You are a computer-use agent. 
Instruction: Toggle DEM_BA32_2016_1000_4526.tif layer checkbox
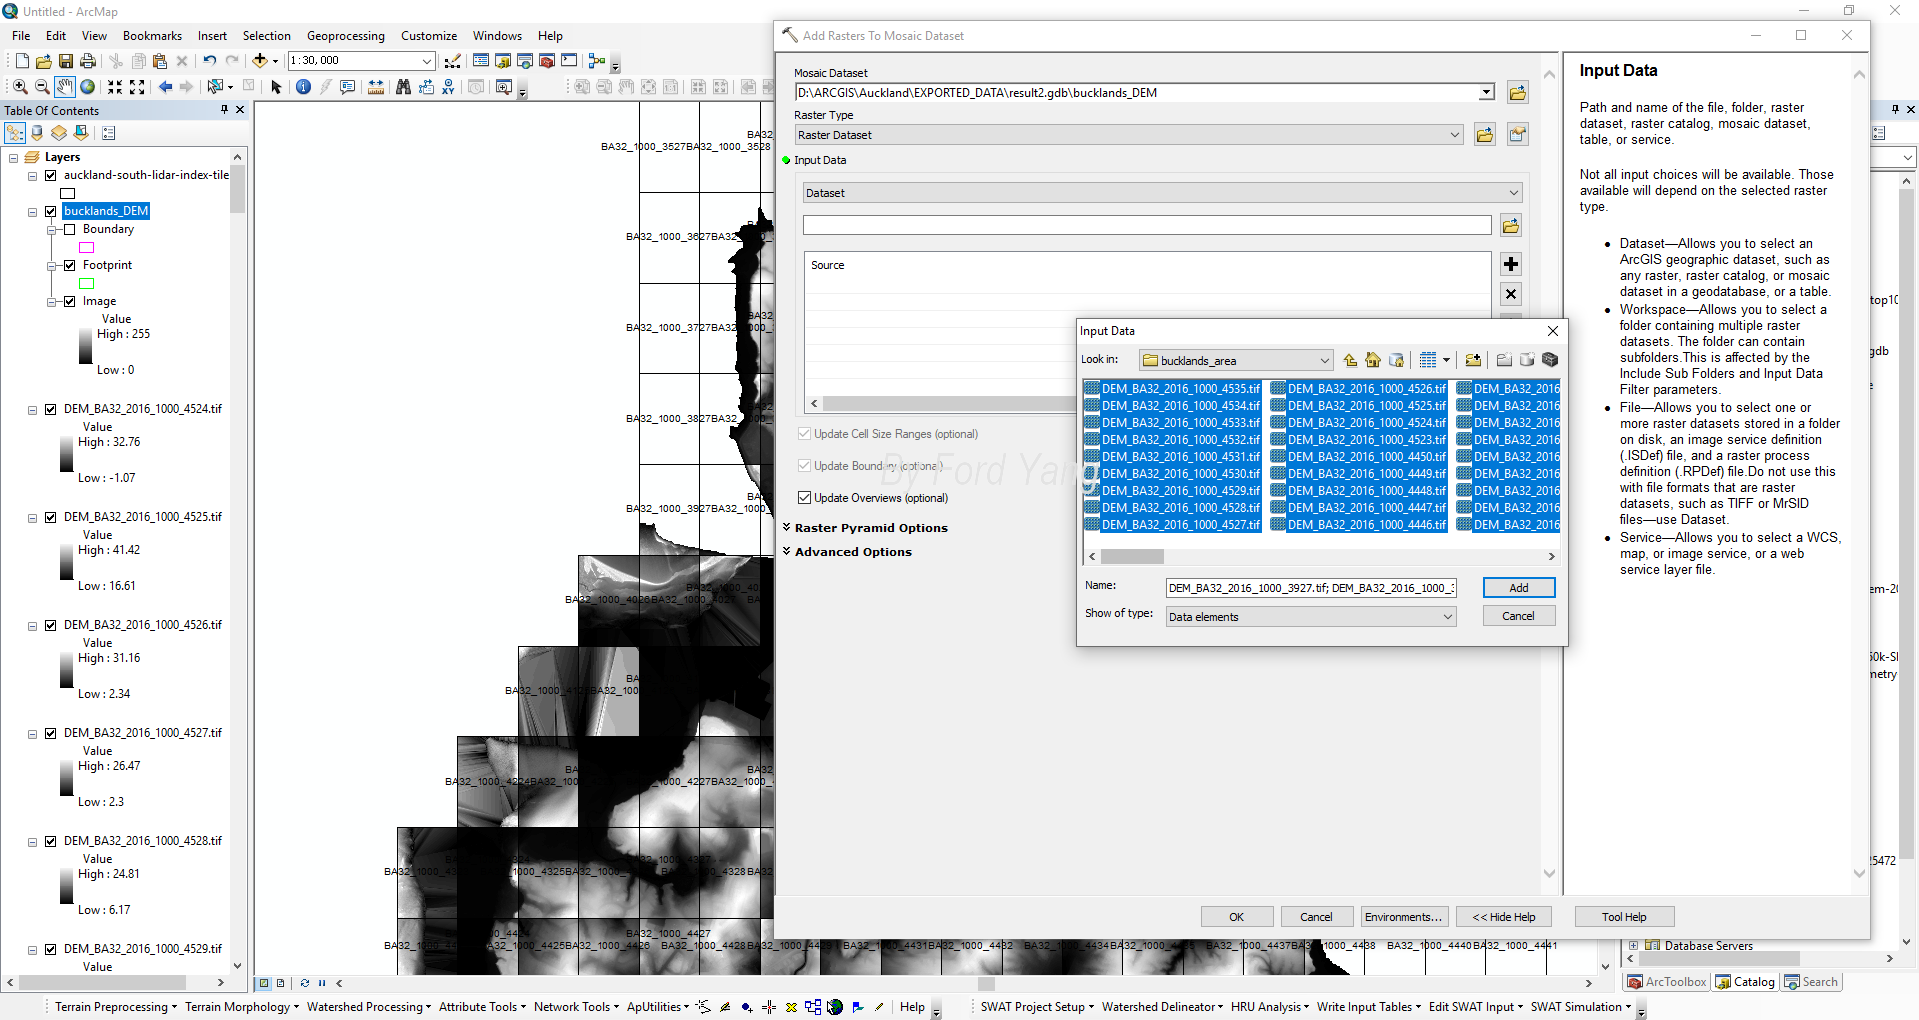point(51,625)
